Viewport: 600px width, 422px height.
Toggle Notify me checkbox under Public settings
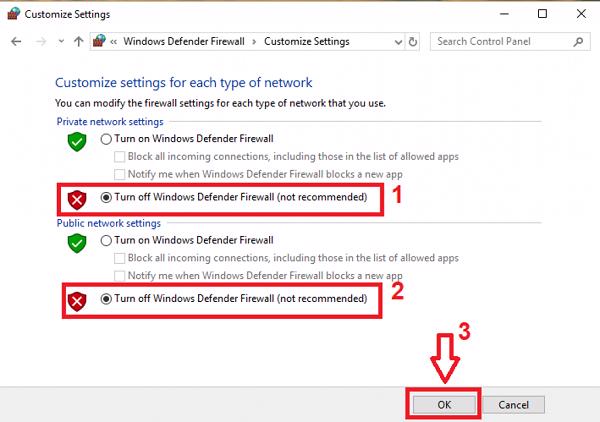(x=120, y=275)
